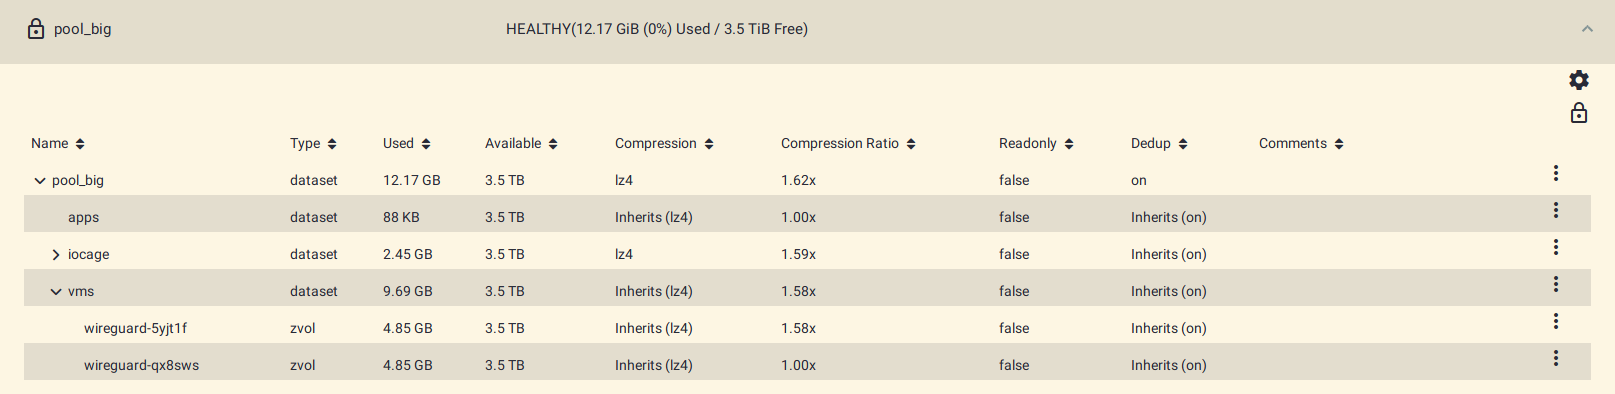This screenshot has width=1615, height=394.
Task: Open three-dot menu for apps dataset
Action: coord(1556,210)
